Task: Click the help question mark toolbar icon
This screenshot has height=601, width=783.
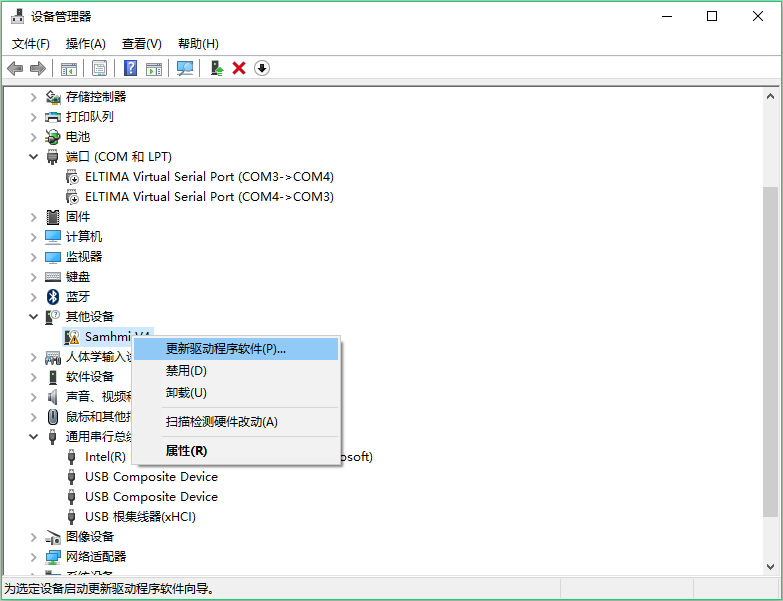Action: (x=130, y=68)
